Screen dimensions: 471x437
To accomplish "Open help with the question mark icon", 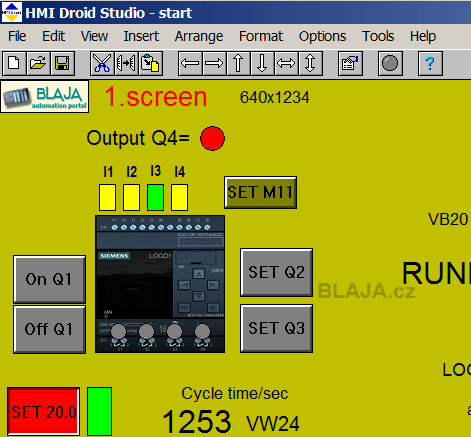I will tap(430, 63).
